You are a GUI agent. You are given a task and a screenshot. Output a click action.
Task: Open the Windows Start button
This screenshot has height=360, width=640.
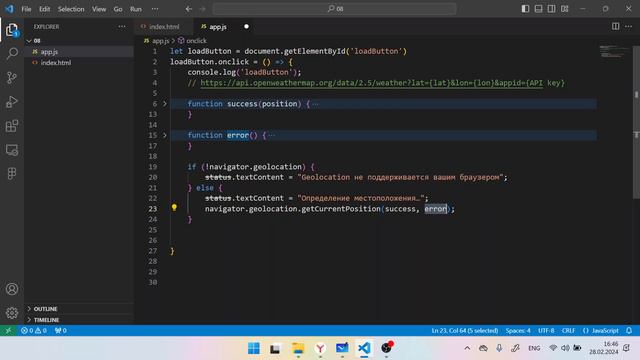pyautogui.click(x=254, y=348)
